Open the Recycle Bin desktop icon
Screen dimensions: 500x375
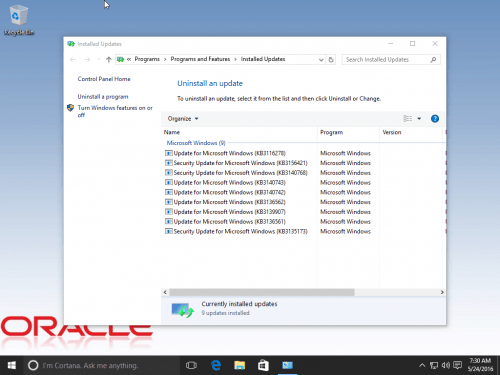[19, 20]
